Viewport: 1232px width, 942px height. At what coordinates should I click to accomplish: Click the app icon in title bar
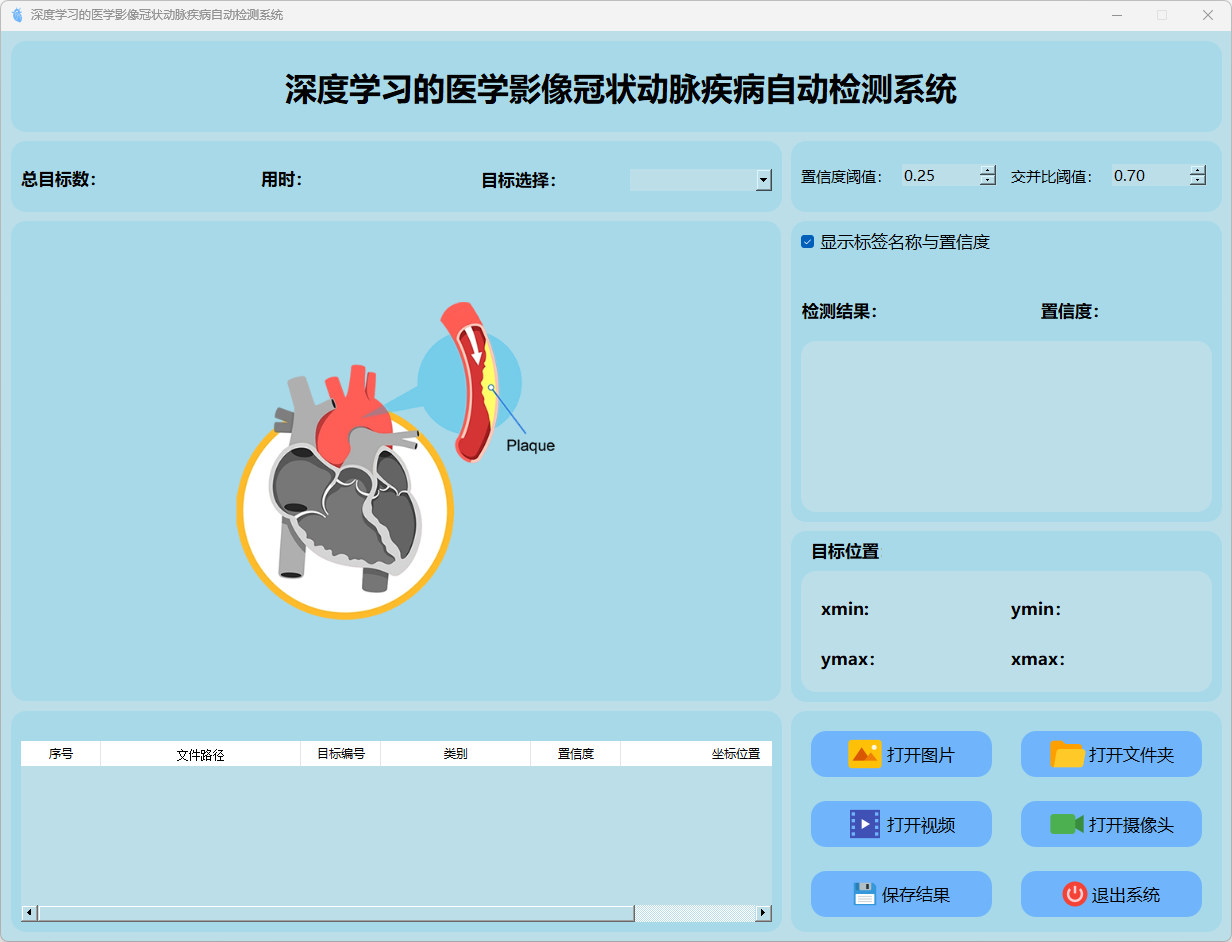[x=16, y=15]
